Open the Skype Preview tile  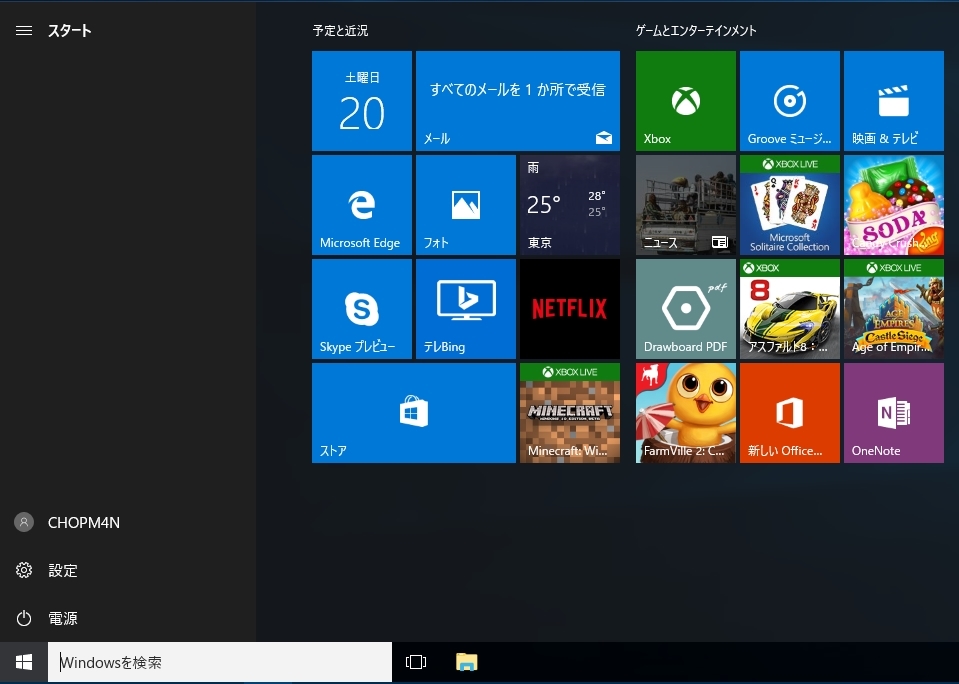pos(362,309)
